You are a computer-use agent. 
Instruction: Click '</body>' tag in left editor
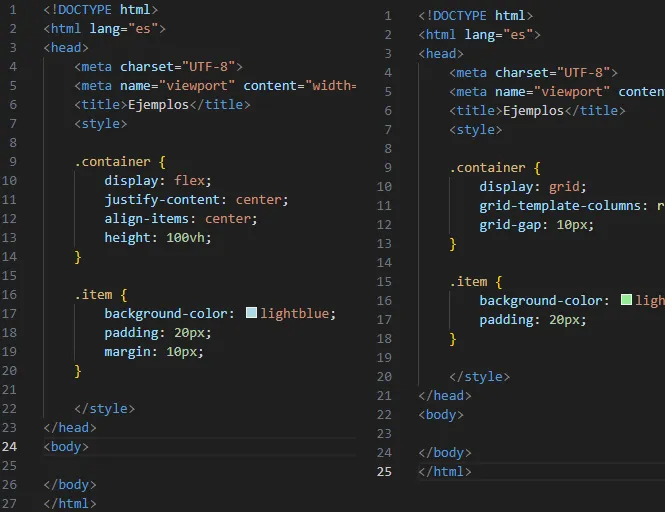(x=70, y=484)
